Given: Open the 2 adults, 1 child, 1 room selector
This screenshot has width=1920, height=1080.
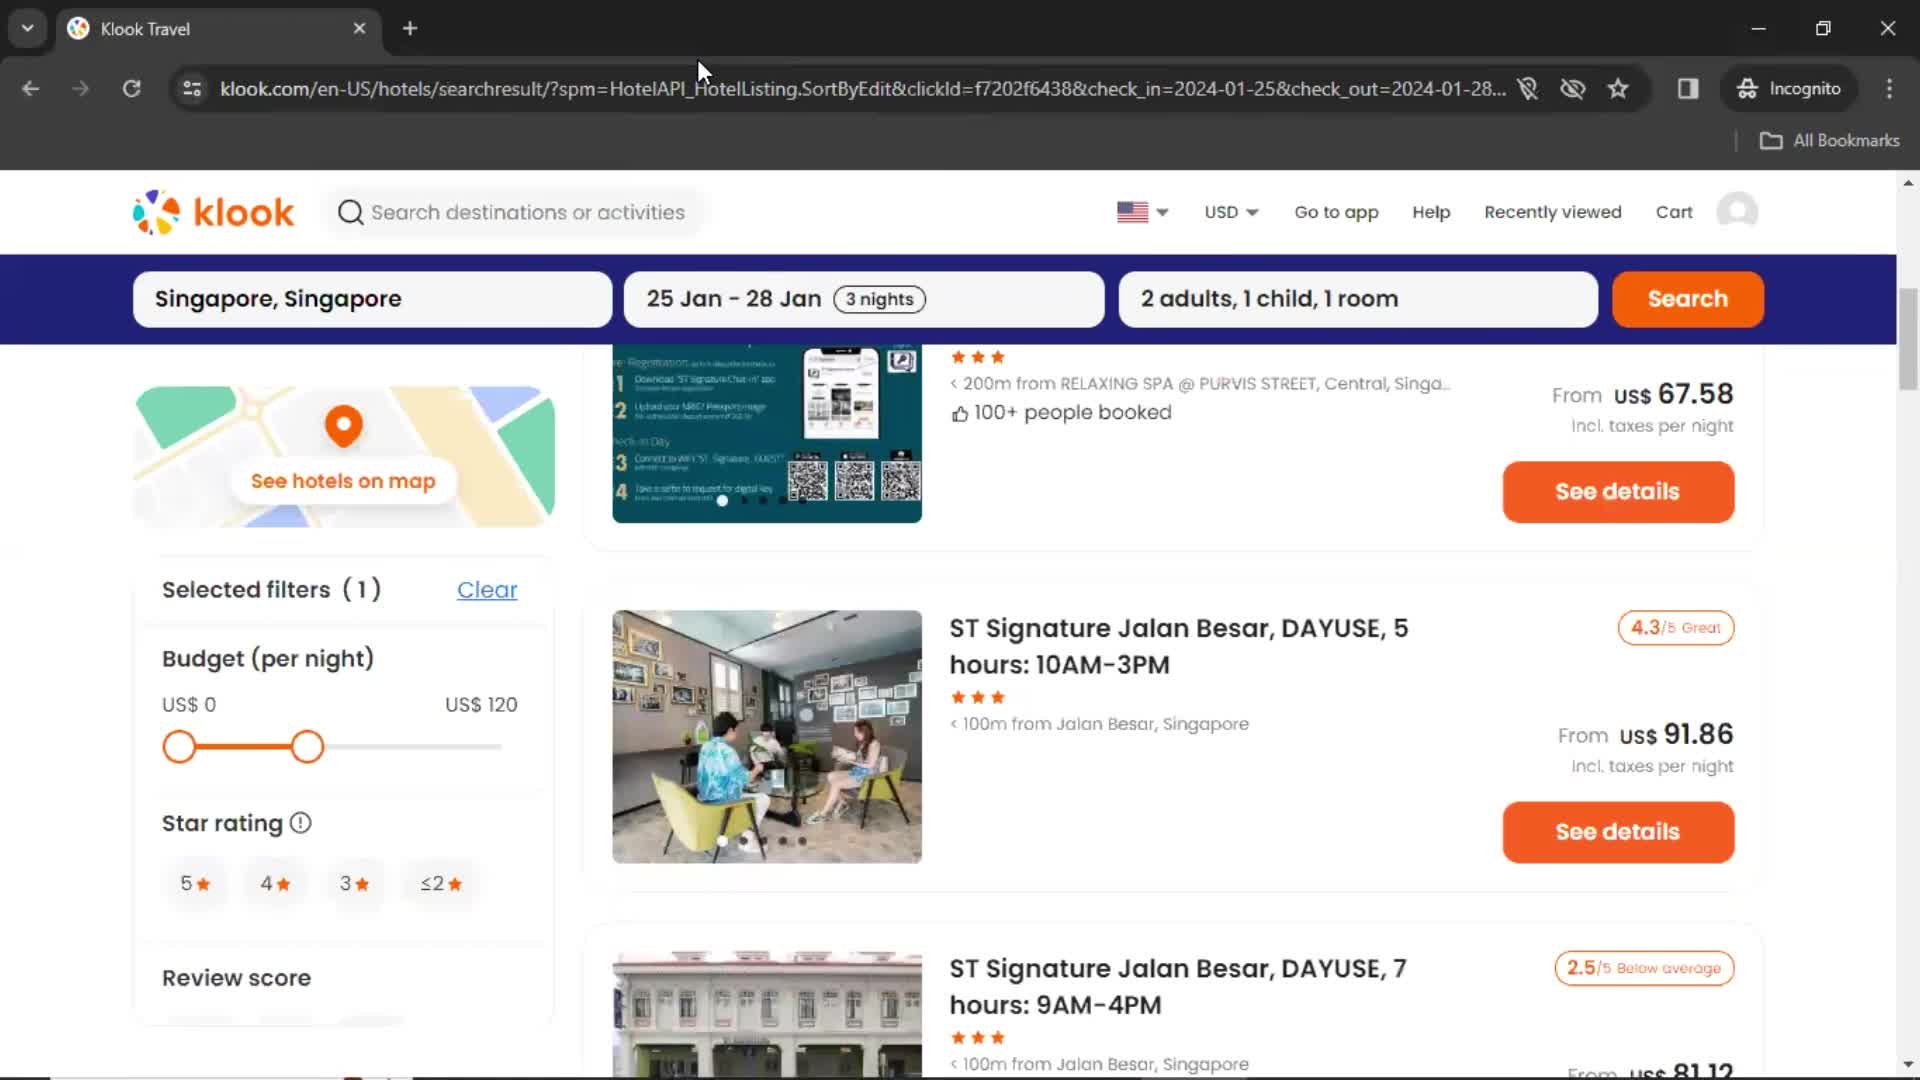Looking at the screenshot, I should tap(1358, 299).
